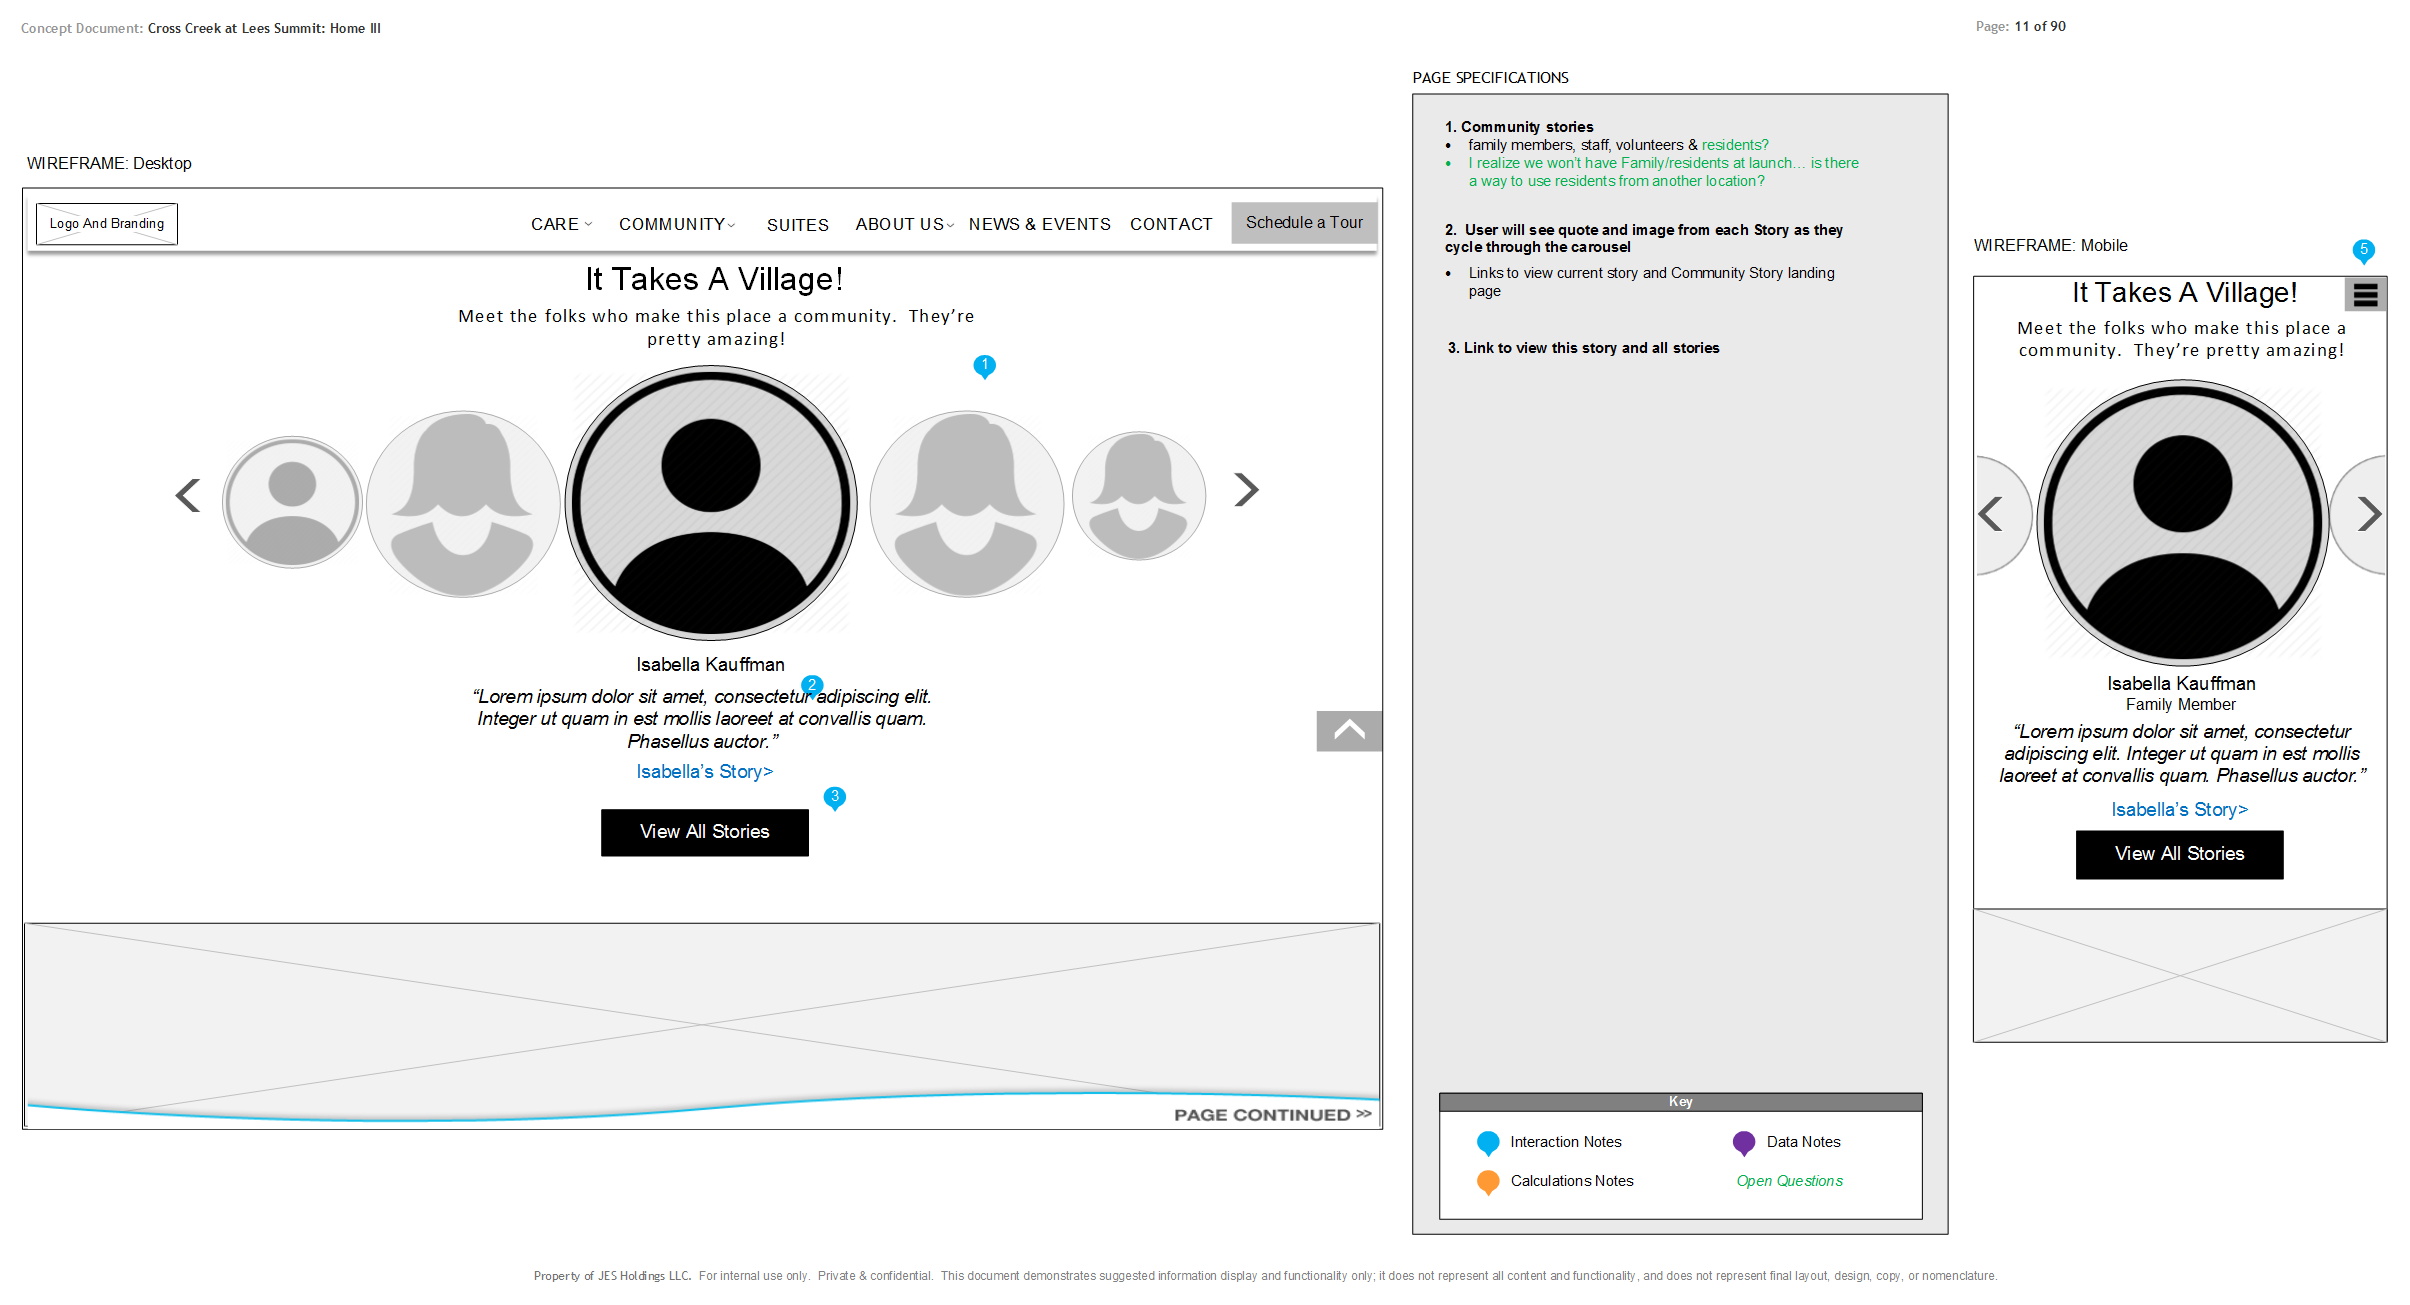Click the Logo And Branding placeholder
The width and height of the screenshot is (2410, 1305).
[x=107, y=224]
